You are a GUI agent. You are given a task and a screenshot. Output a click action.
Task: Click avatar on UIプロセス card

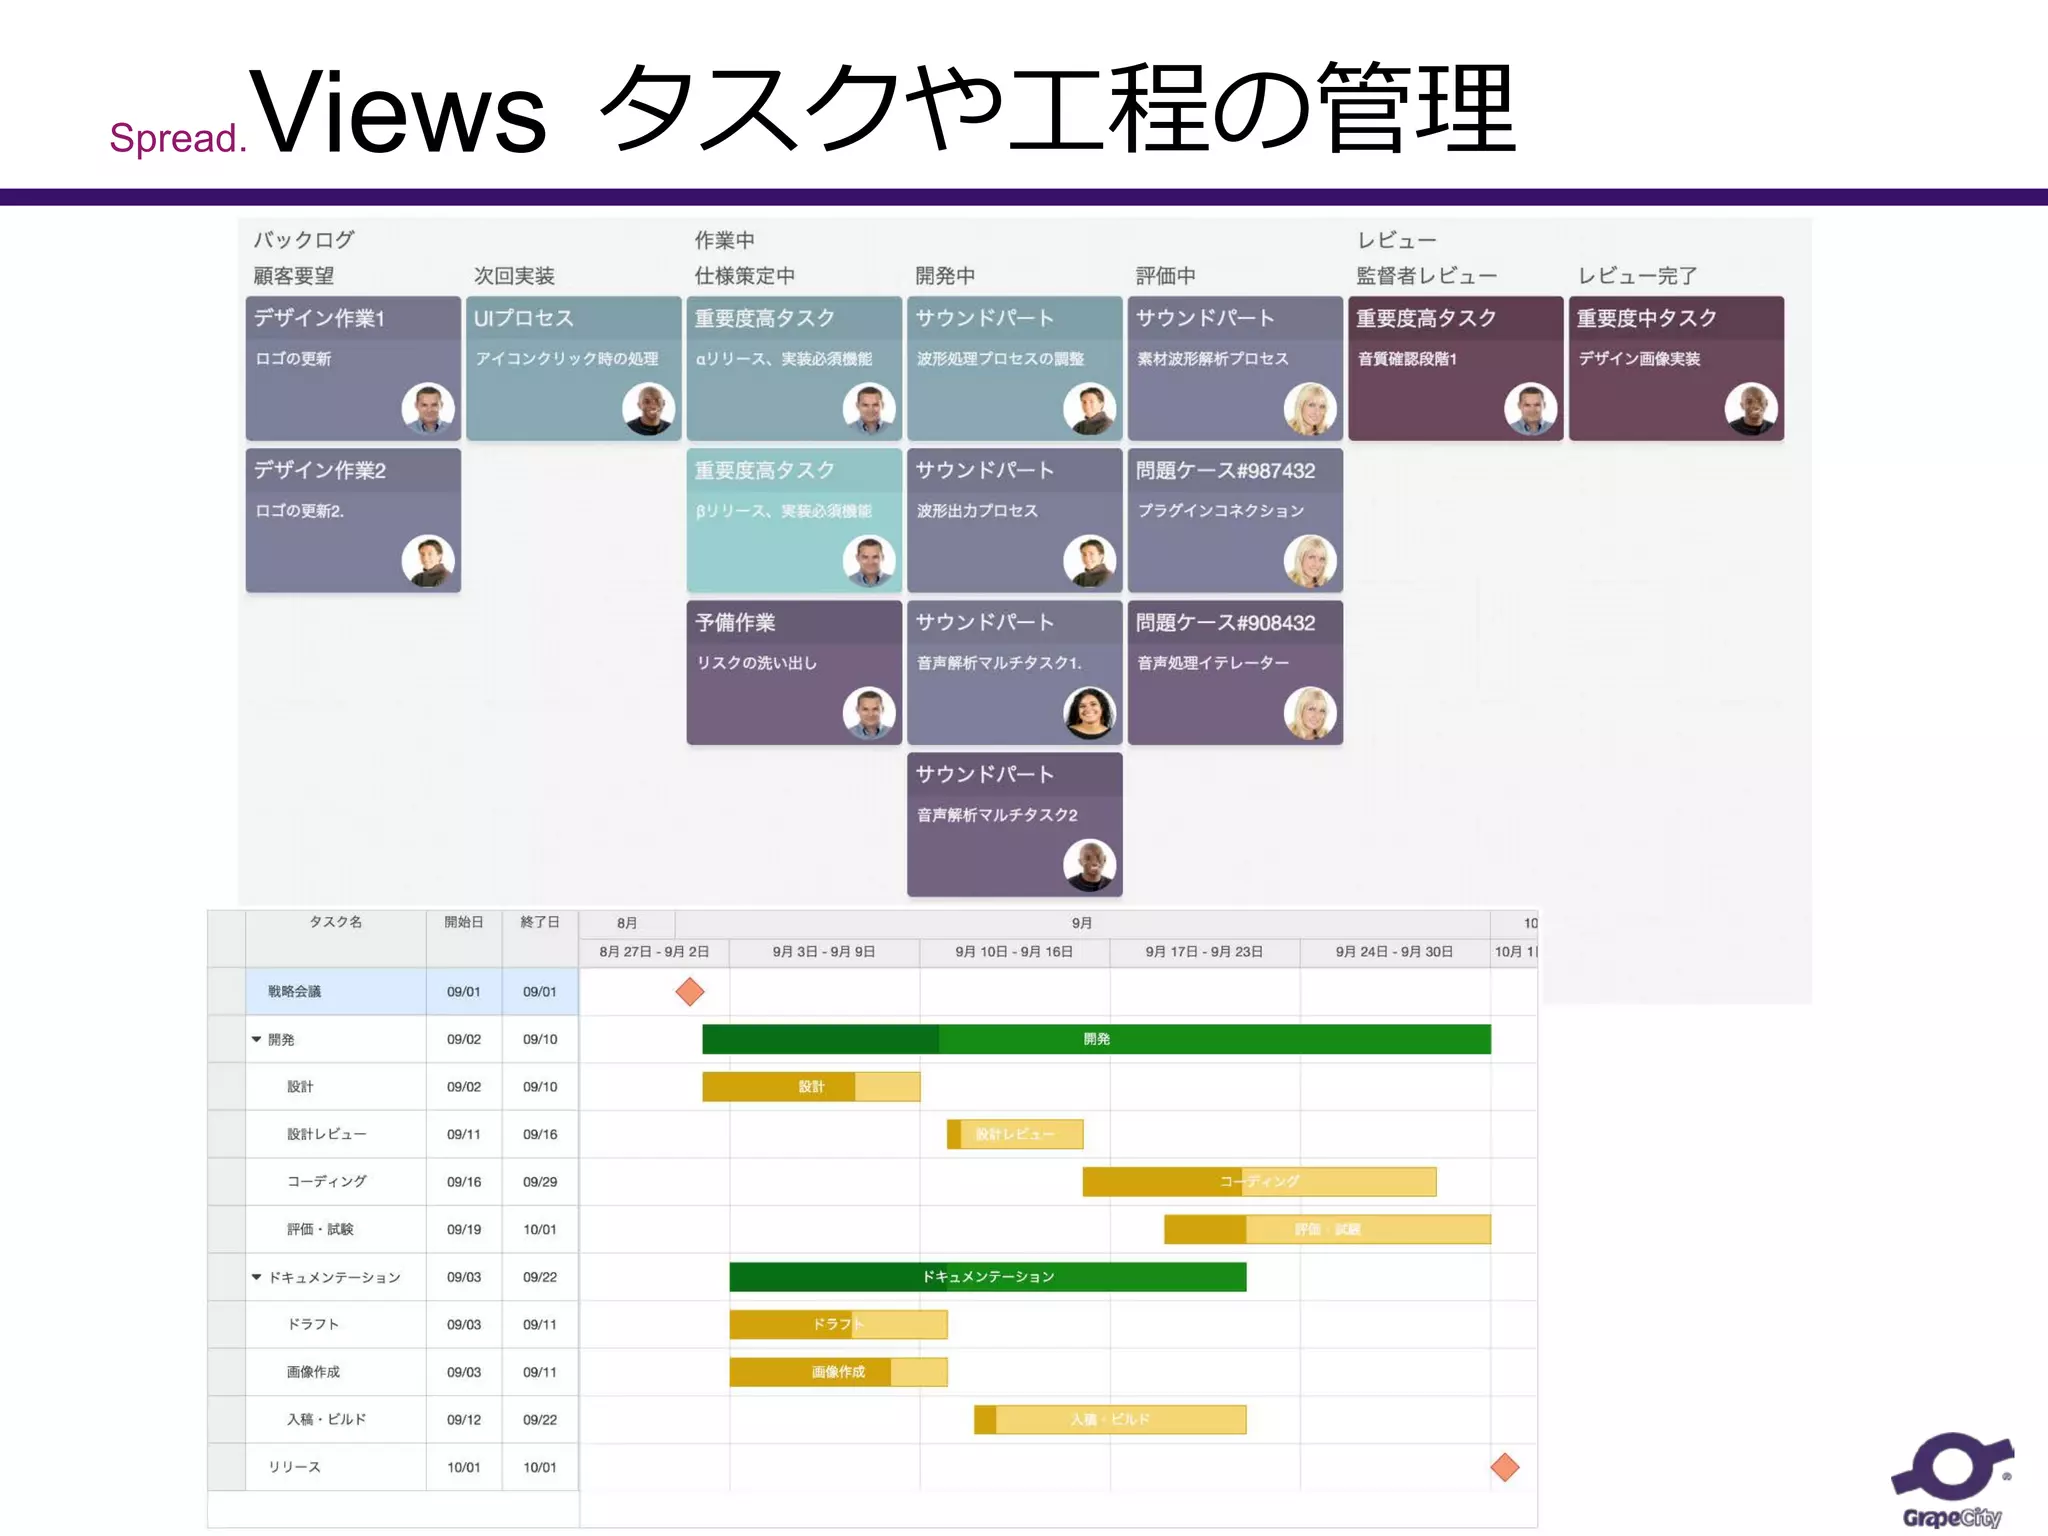649,408
